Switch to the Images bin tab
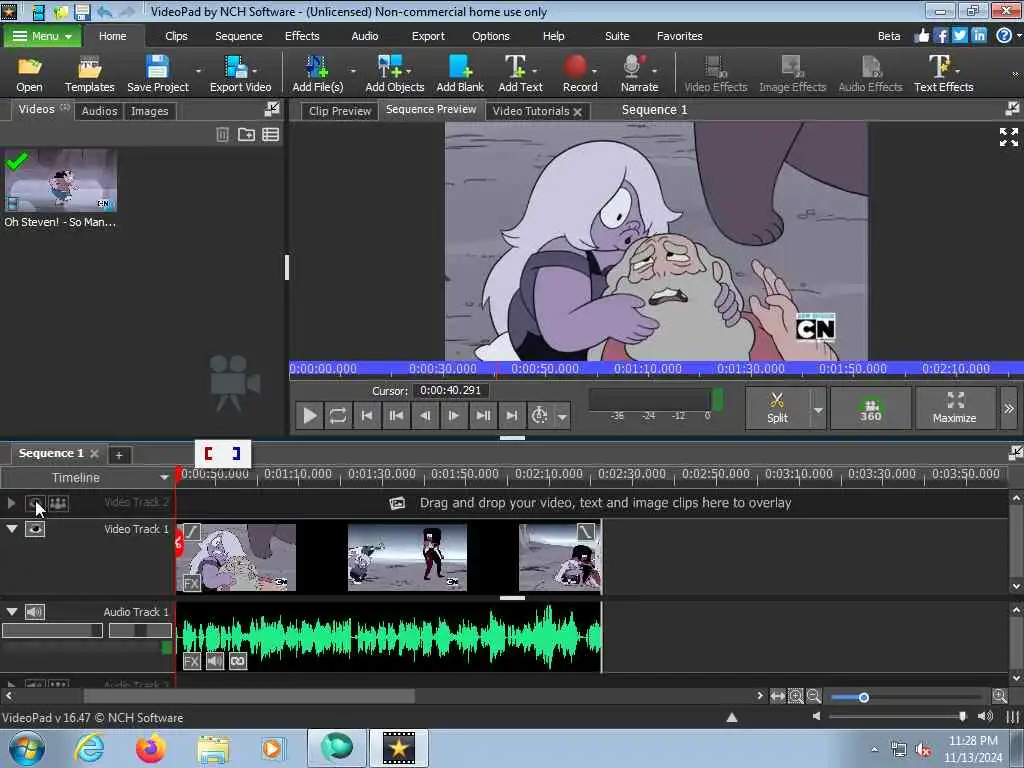This screenshot has width=1024, height=768. tap(150, 111)
